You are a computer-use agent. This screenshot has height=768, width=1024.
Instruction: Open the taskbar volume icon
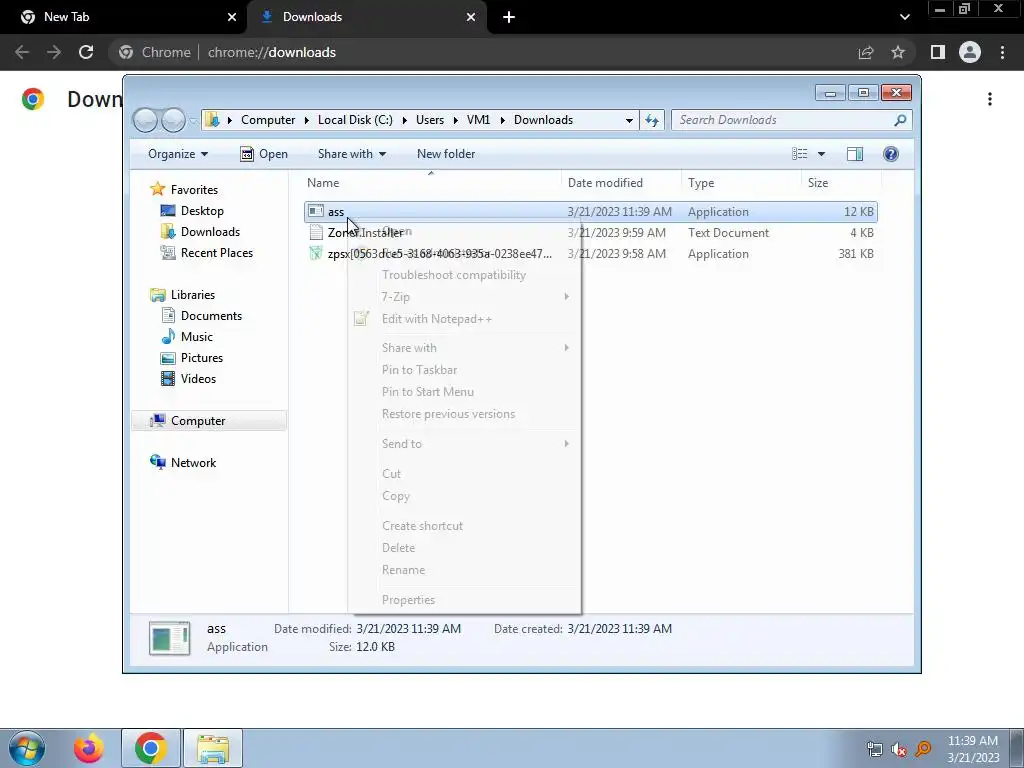[899, 749]
